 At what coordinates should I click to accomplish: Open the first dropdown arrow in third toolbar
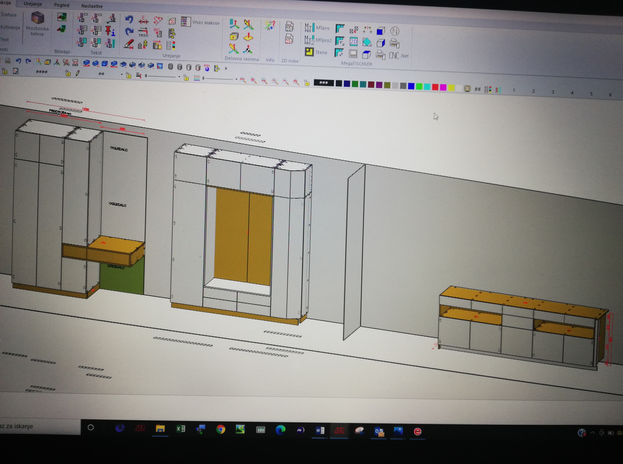tap(122, 75)
